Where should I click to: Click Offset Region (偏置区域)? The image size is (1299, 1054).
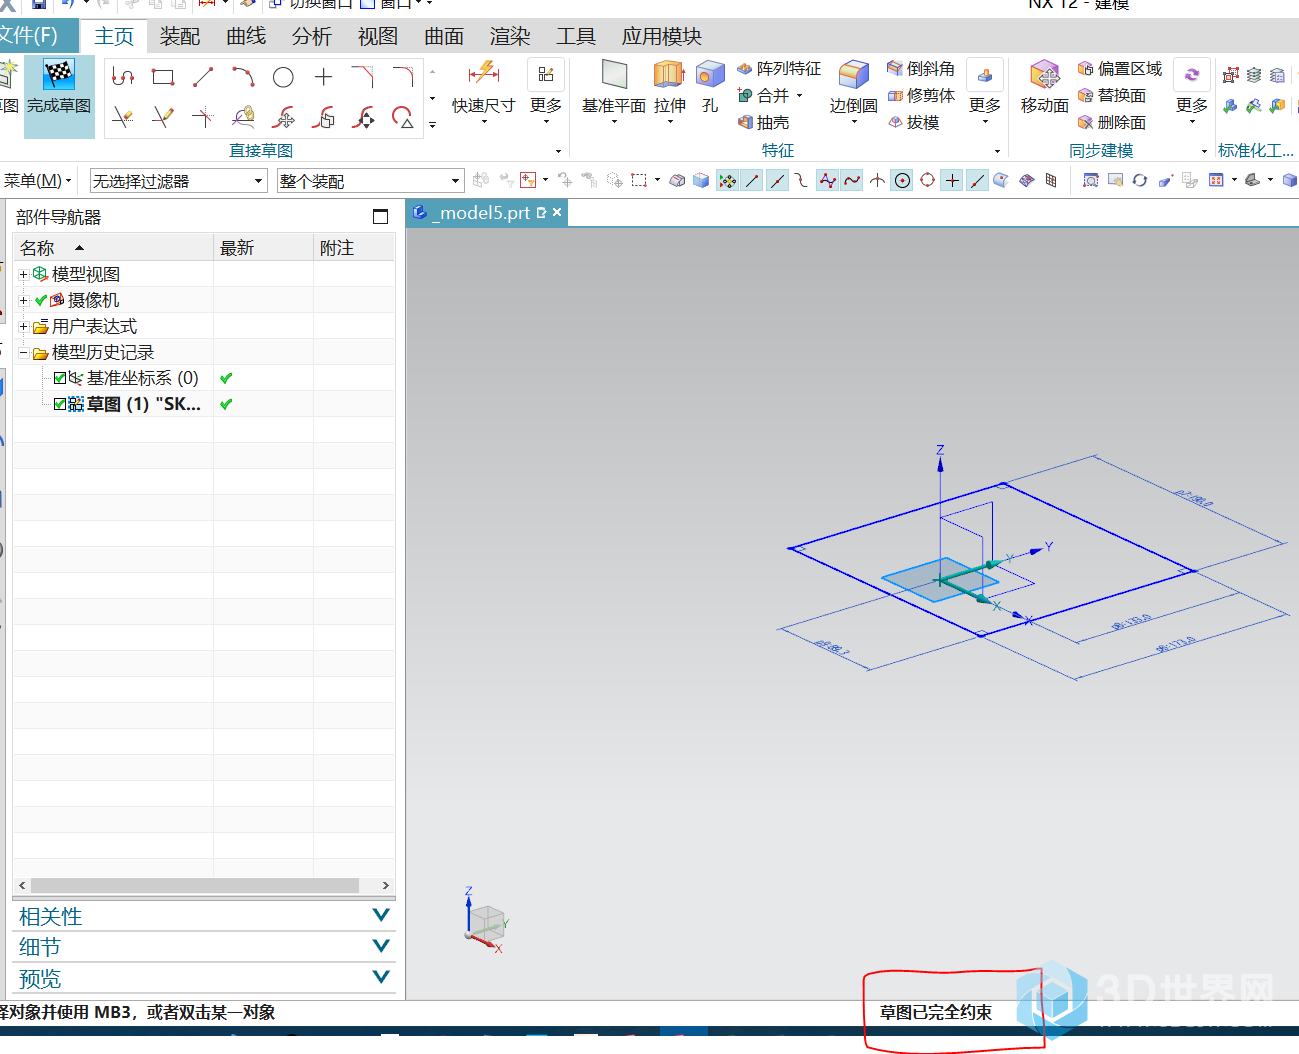1120,69
